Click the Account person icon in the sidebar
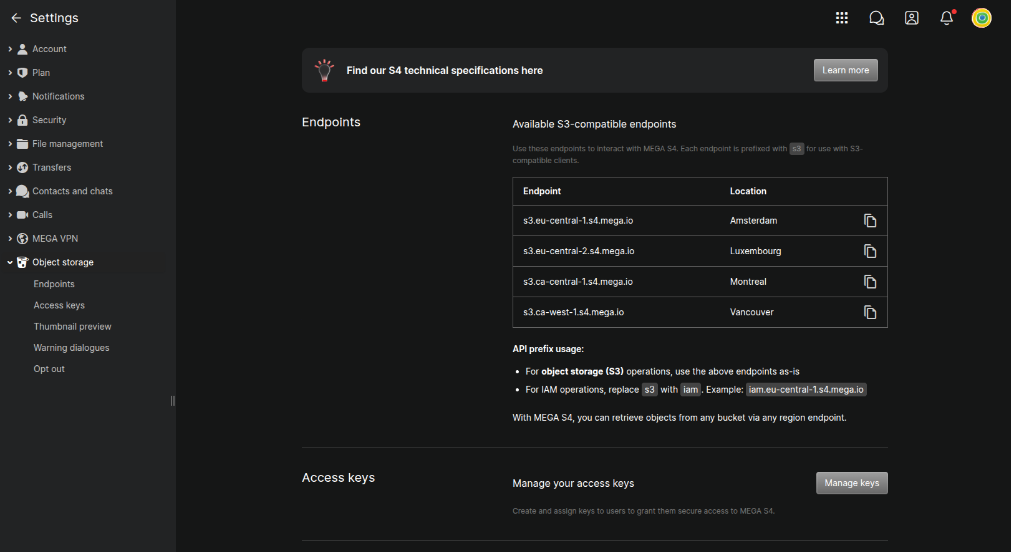1011x552 pixels. pos(23,49)
